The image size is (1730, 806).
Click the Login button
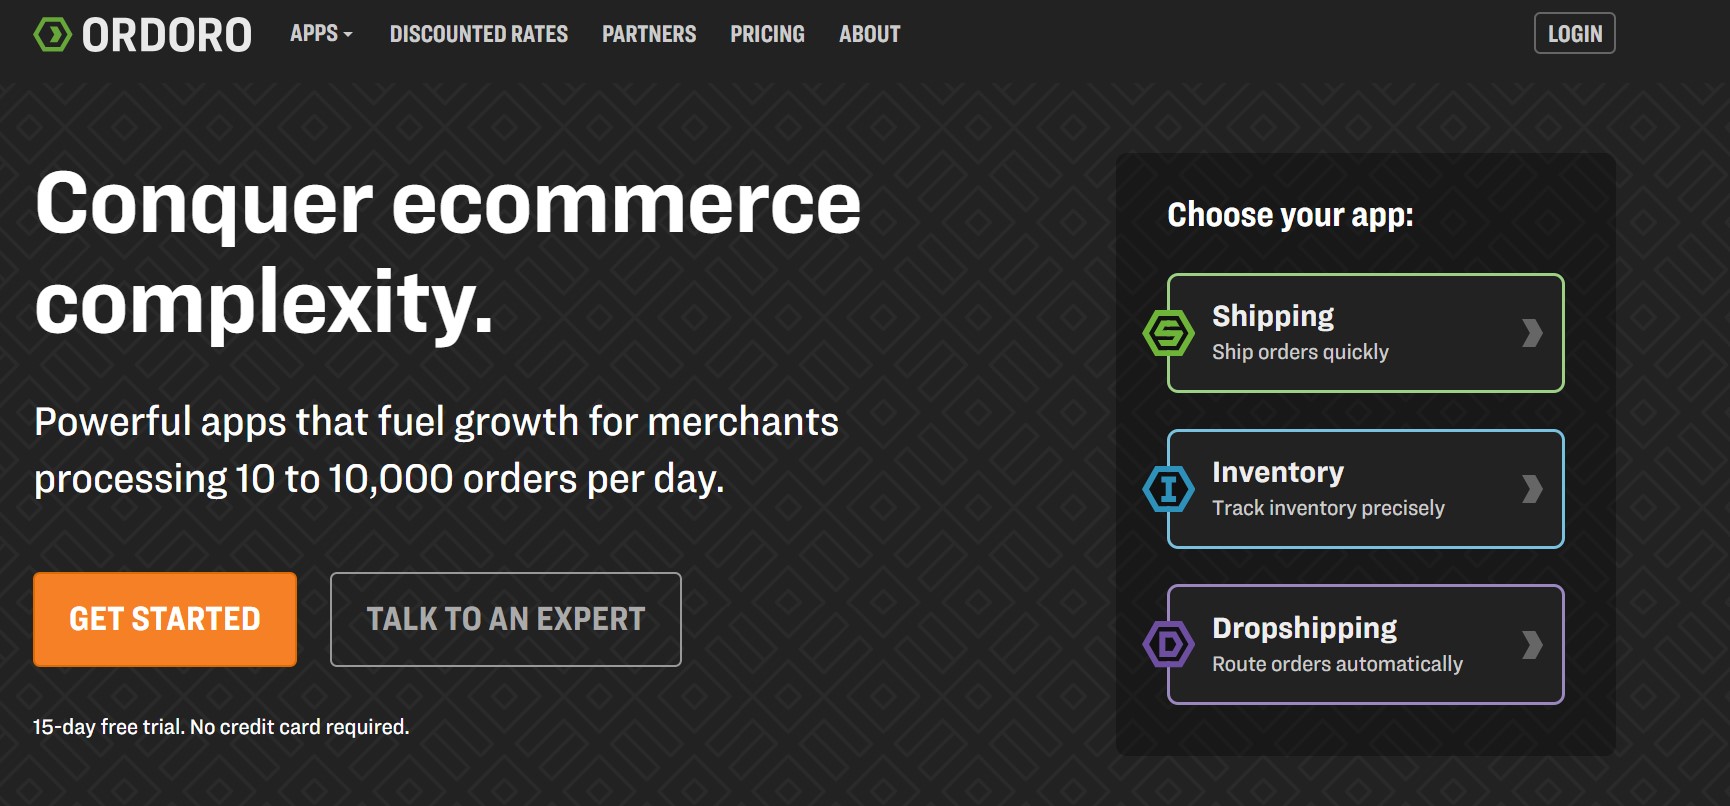click(x=1575, y=34)
